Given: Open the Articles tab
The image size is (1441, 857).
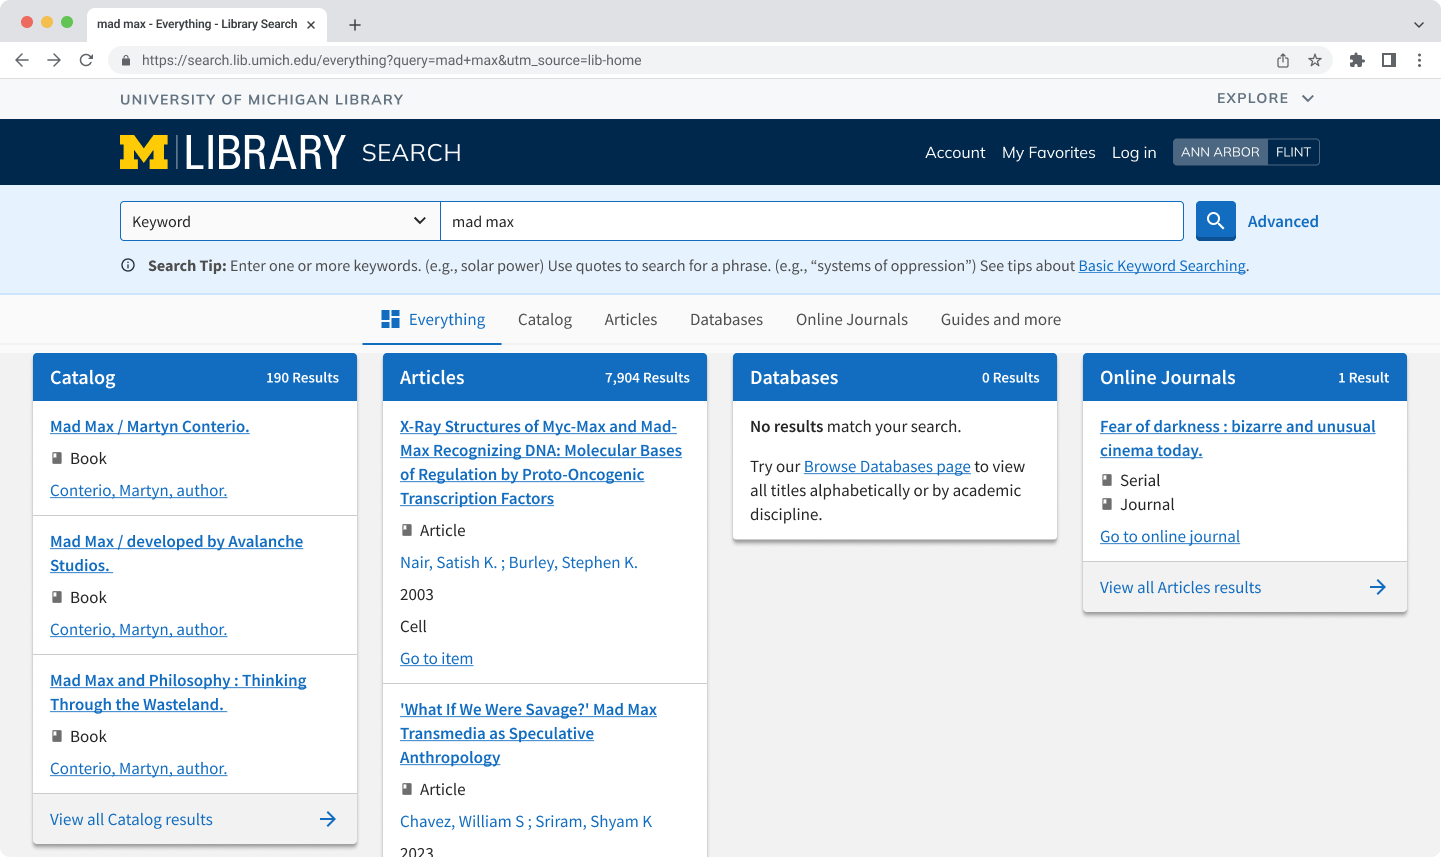Looking at the screenshot, I should coord(631,319).
